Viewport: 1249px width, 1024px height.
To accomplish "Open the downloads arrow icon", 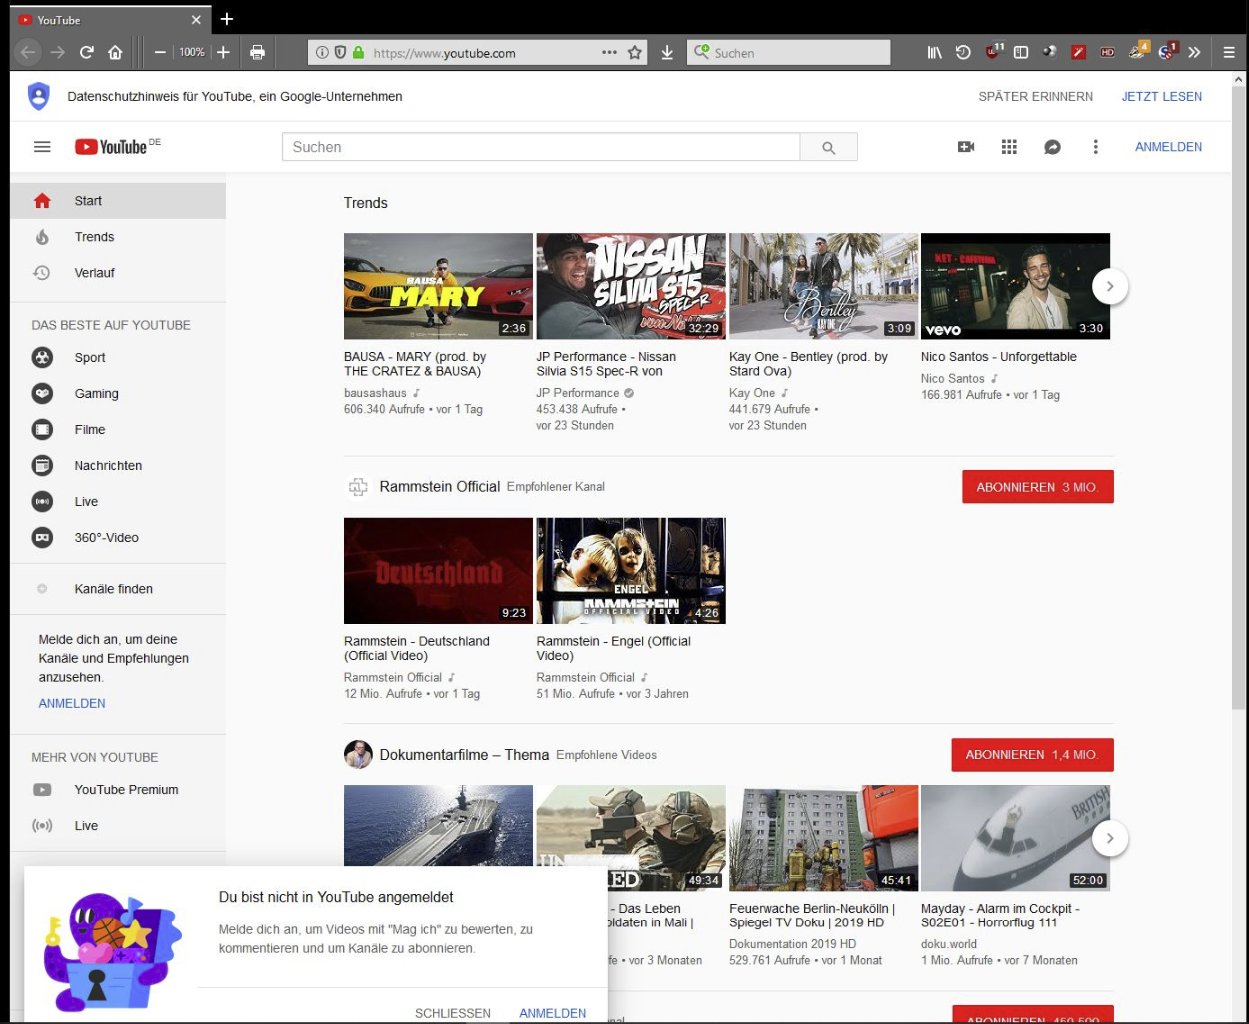I will 667,52.
